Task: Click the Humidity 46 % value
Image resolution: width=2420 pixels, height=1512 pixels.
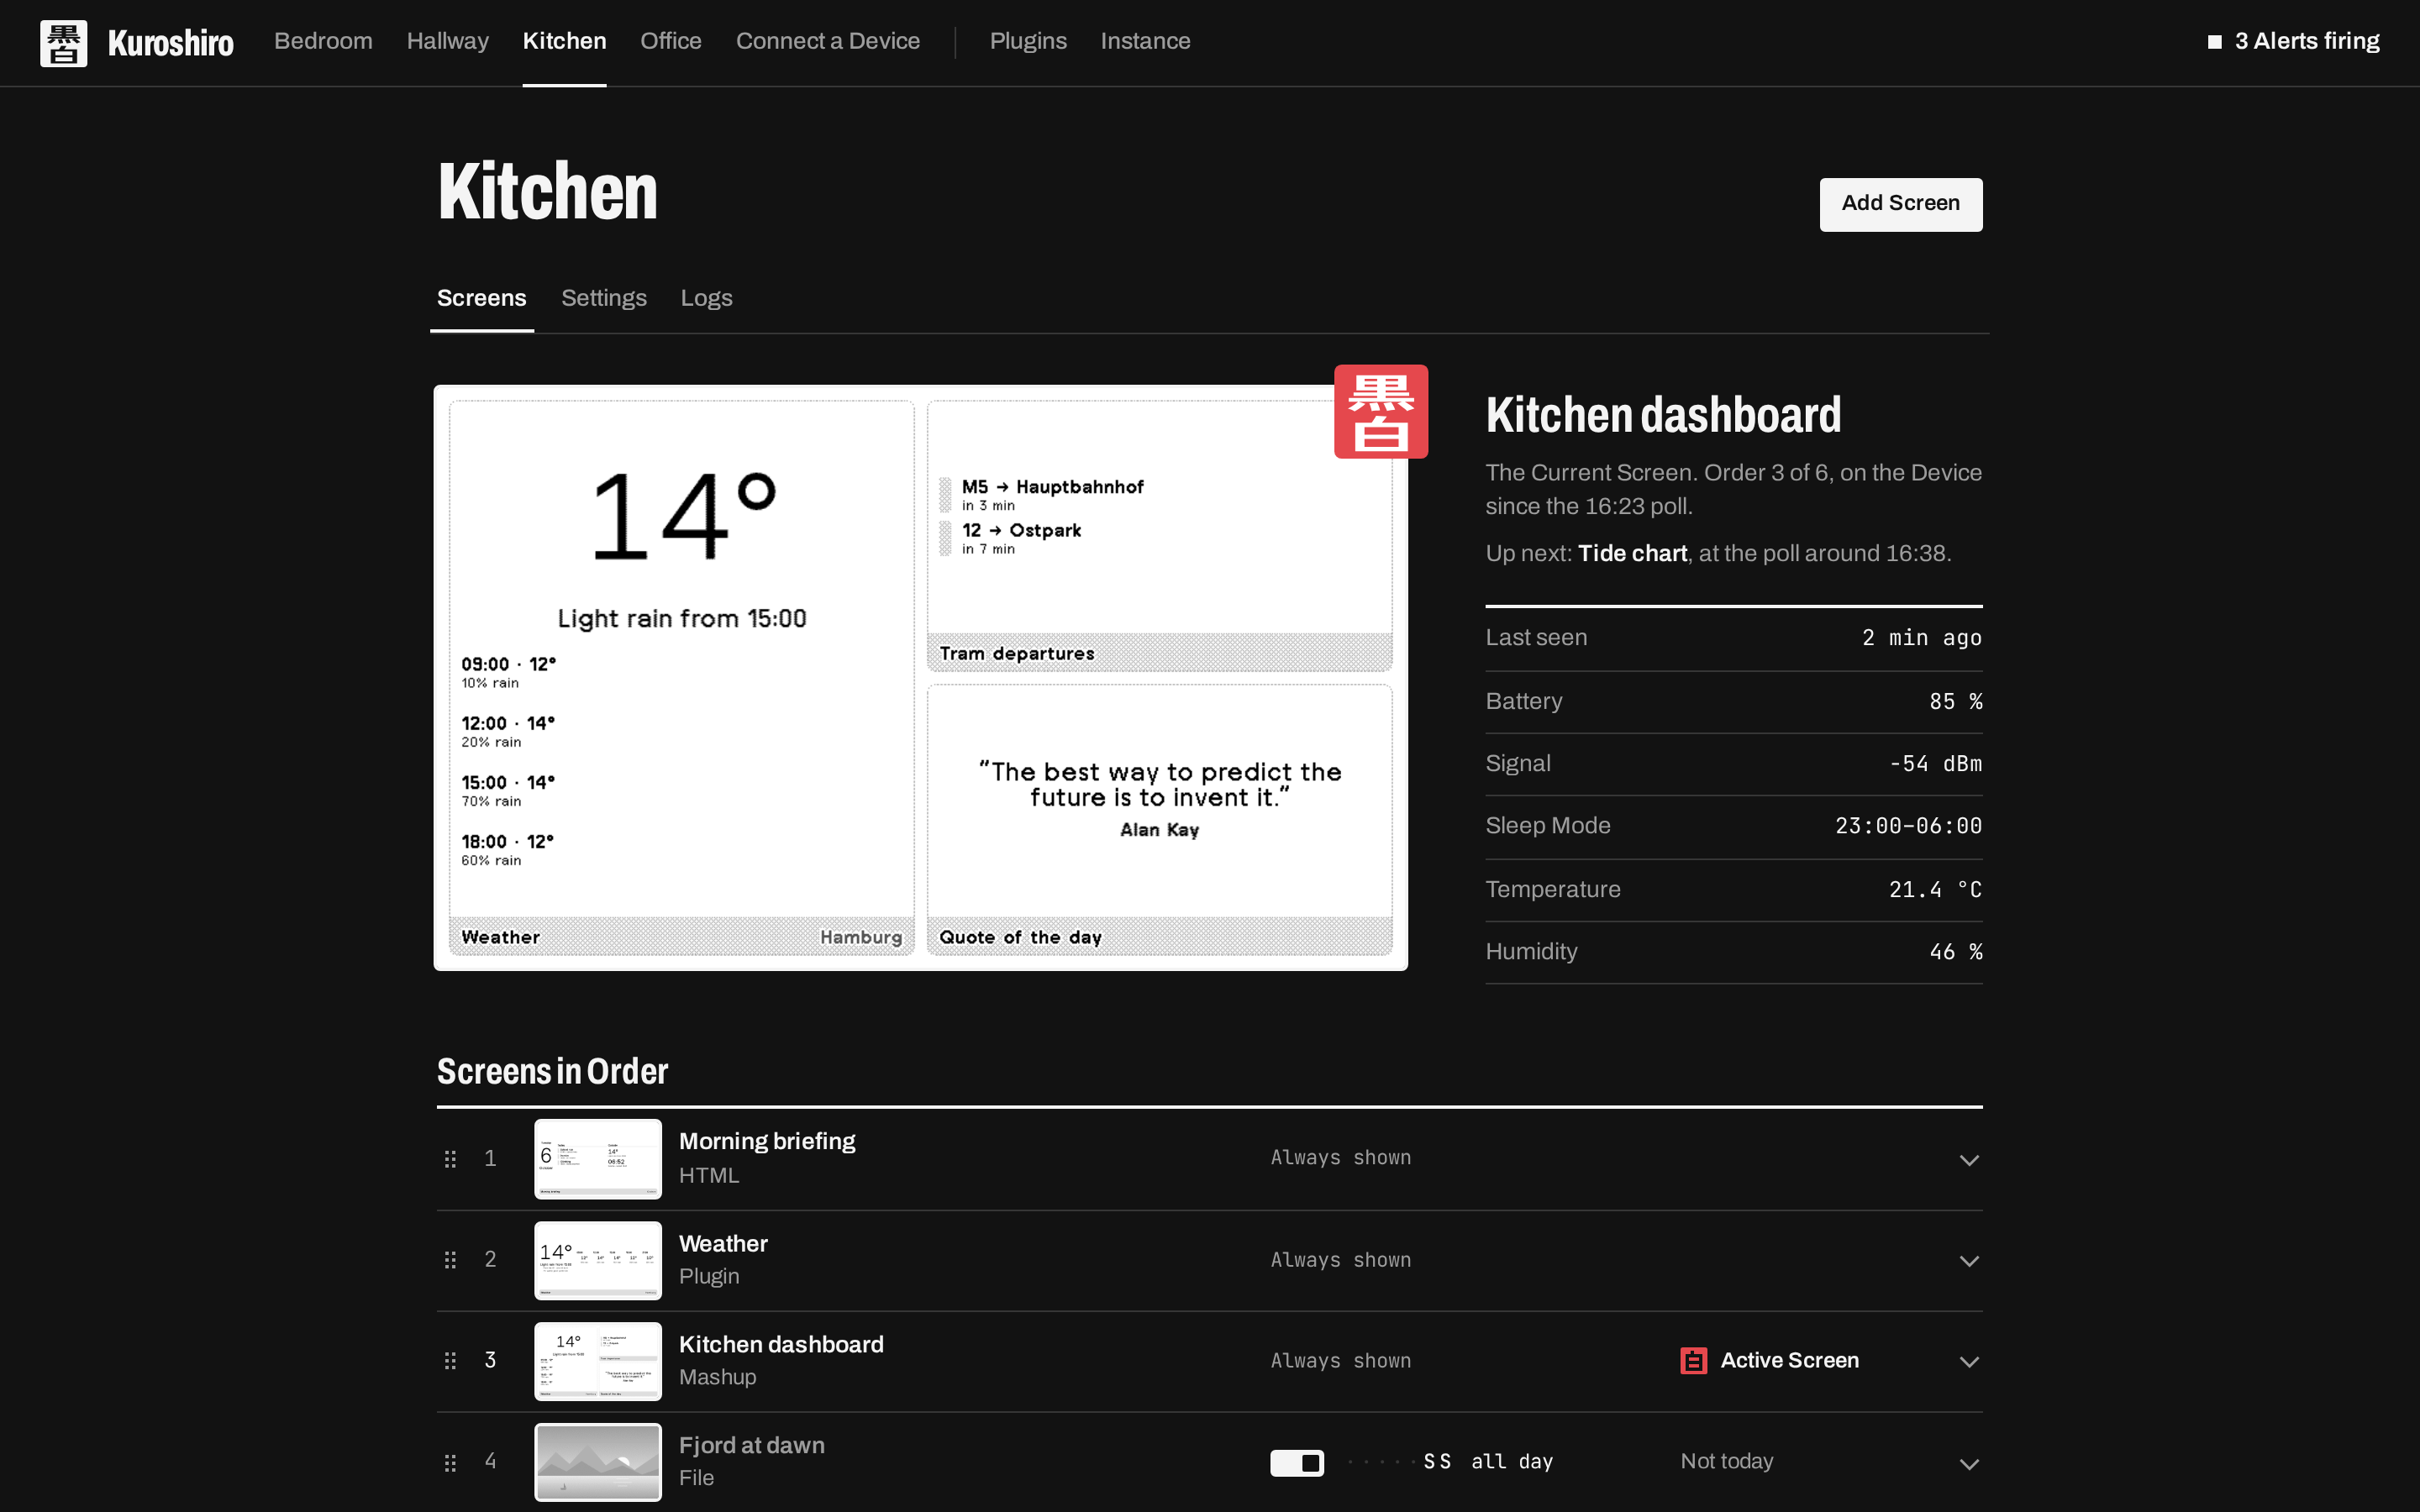Action: (x=1955, y=951)
